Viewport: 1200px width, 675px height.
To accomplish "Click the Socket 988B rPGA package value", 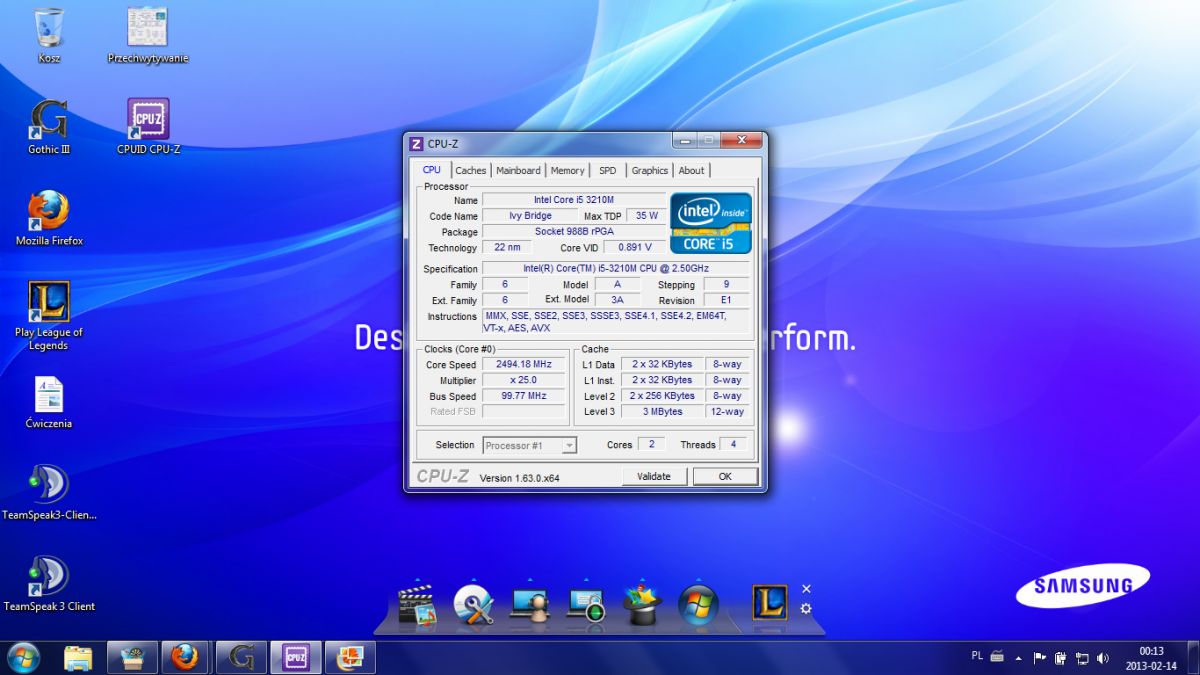I will point(574,232).
